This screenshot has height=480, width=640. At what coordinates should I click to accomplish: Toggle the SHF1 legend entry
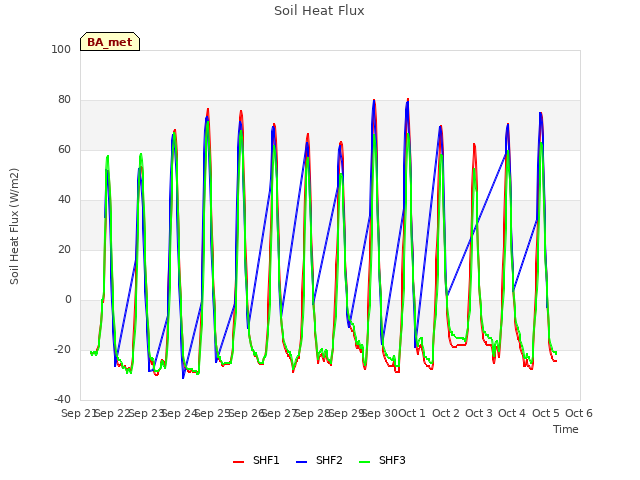pyautogui.click(x=256, y=460)
